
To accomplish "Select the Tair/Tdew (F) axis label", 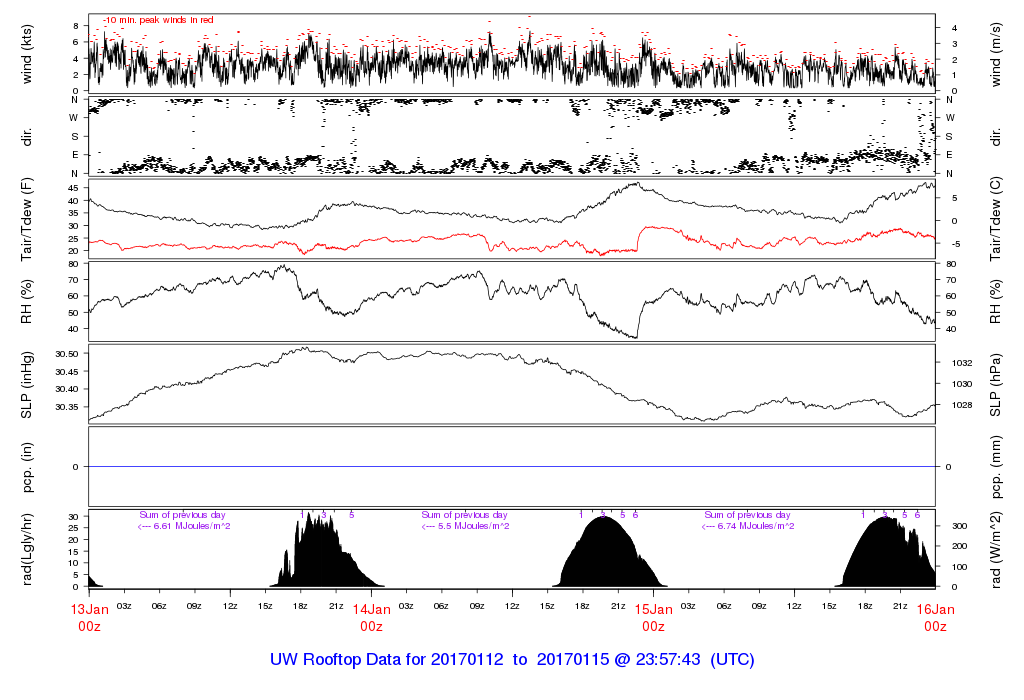I will (x=27, y=217).
